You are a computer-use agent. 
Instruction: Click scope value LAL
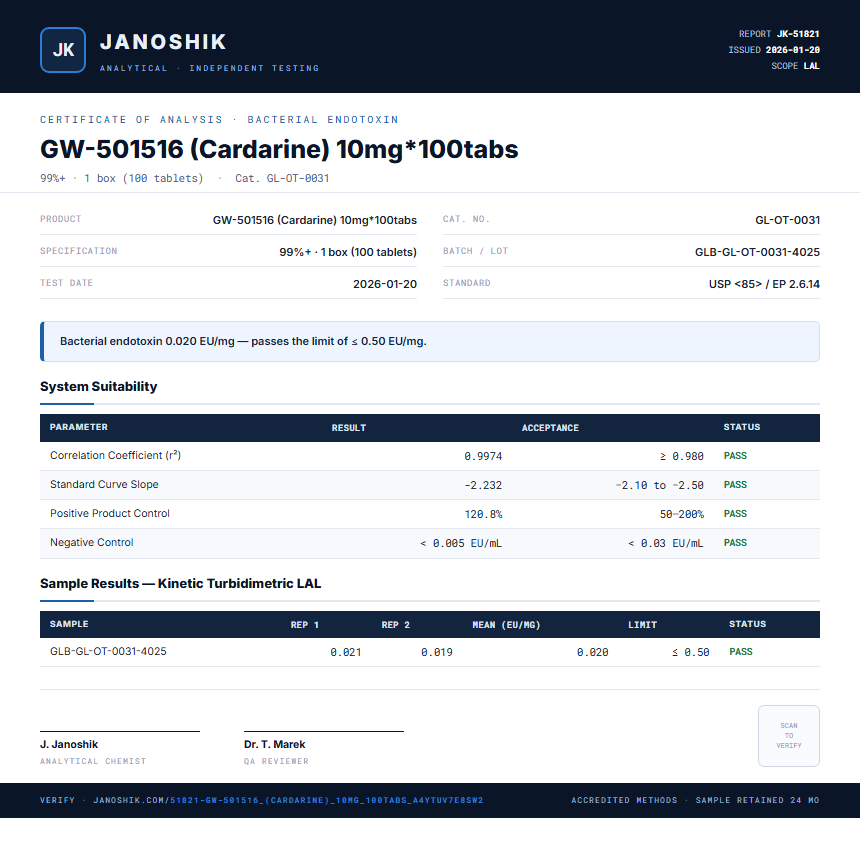pos(811,66)
